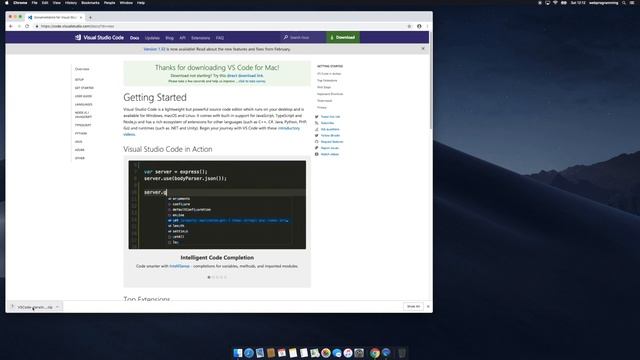
Task: Expand the User Guide sidebar section
Action: pyautogui.click(x=83, y=96)
